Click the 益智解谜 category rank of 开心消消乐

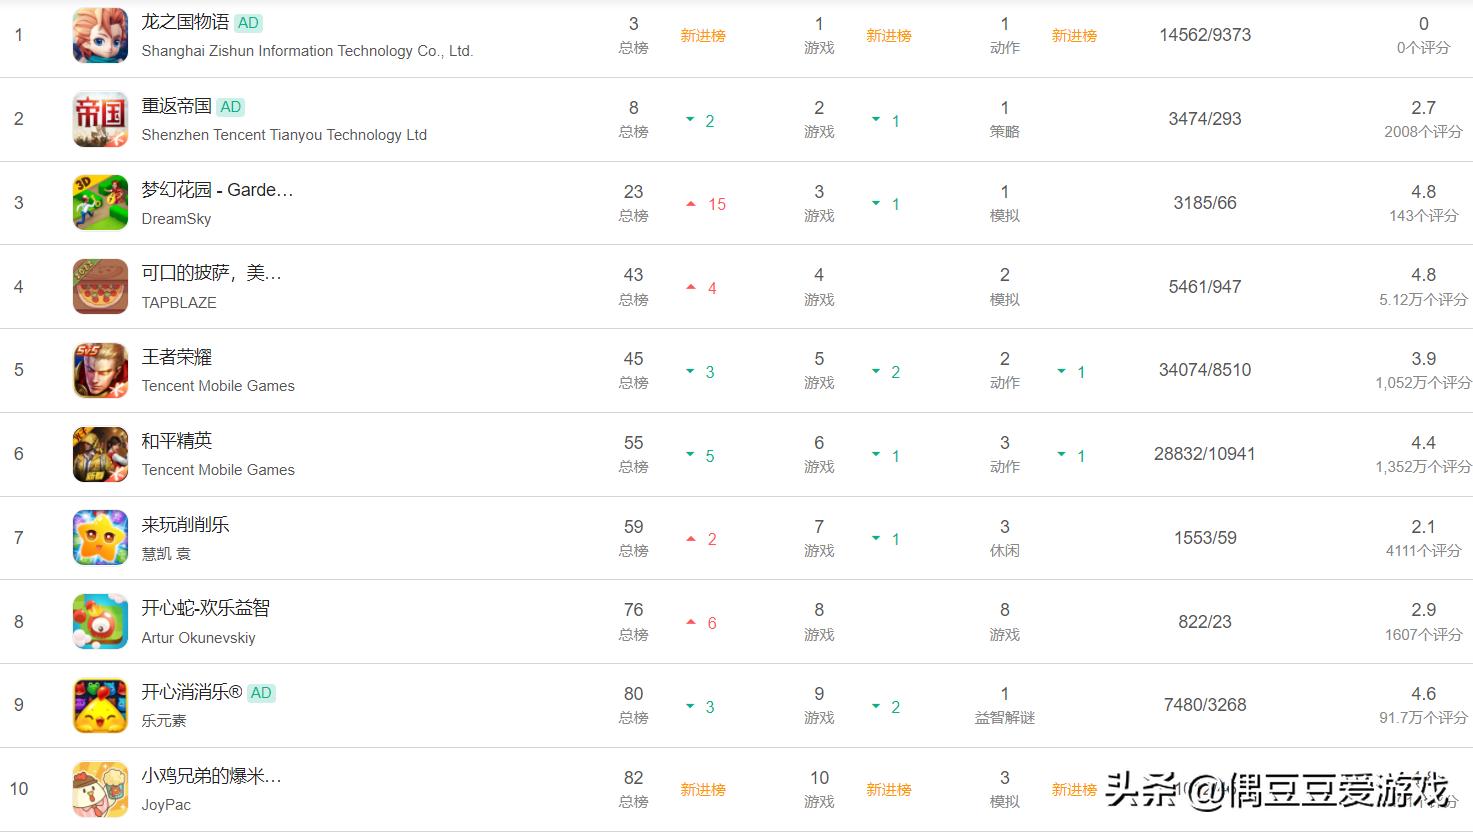[1005, 705]
